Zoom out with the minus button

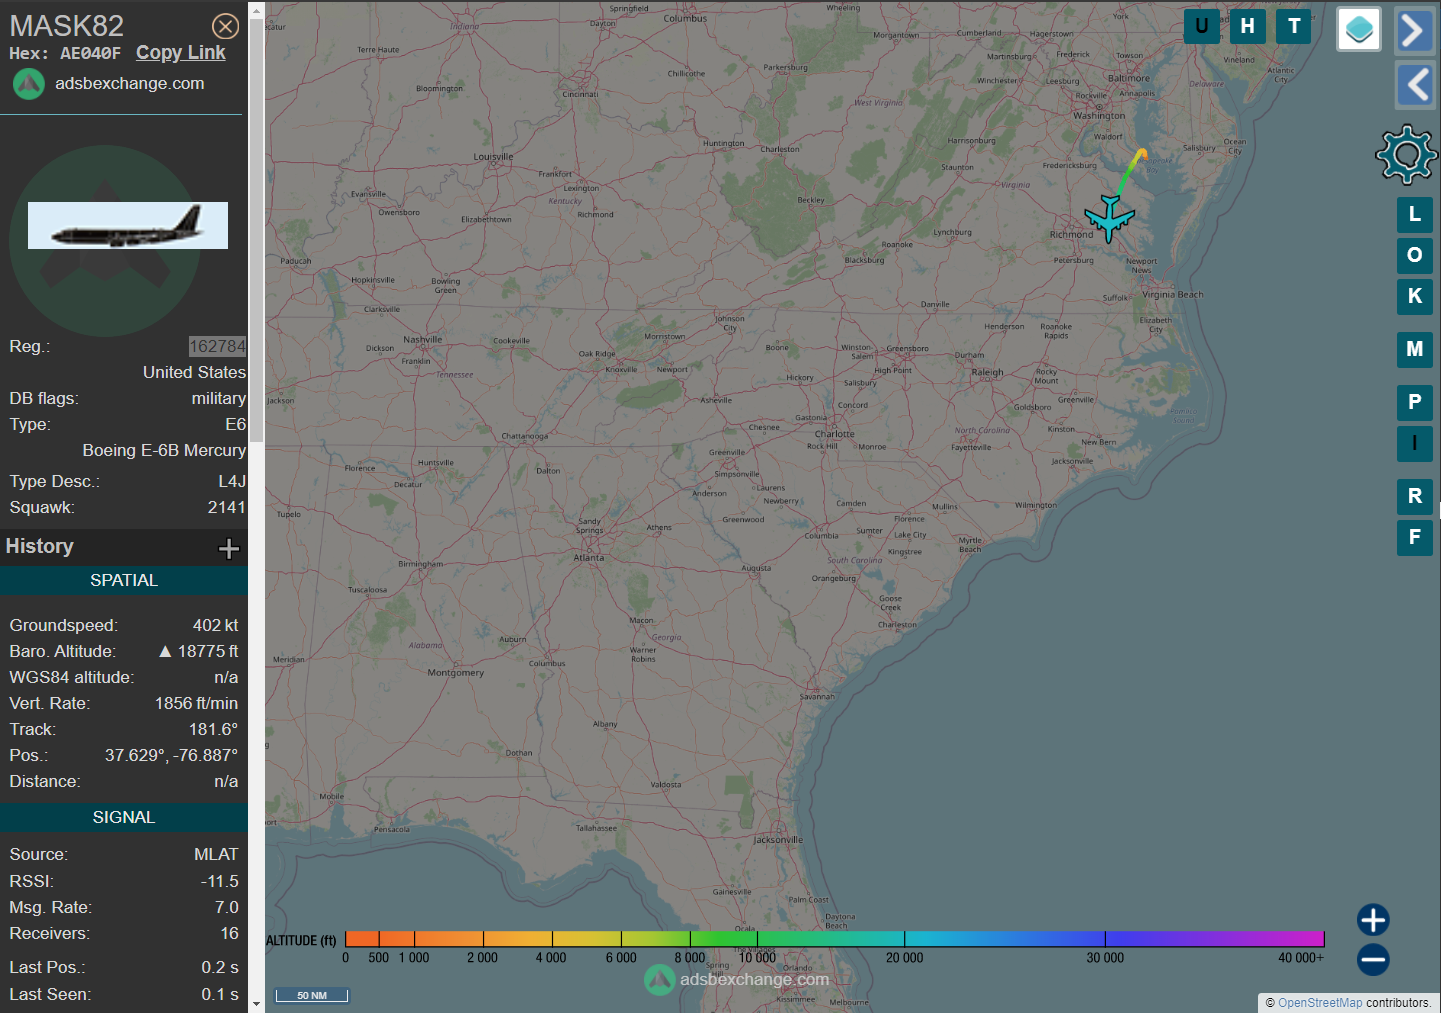click(1373, 960)
